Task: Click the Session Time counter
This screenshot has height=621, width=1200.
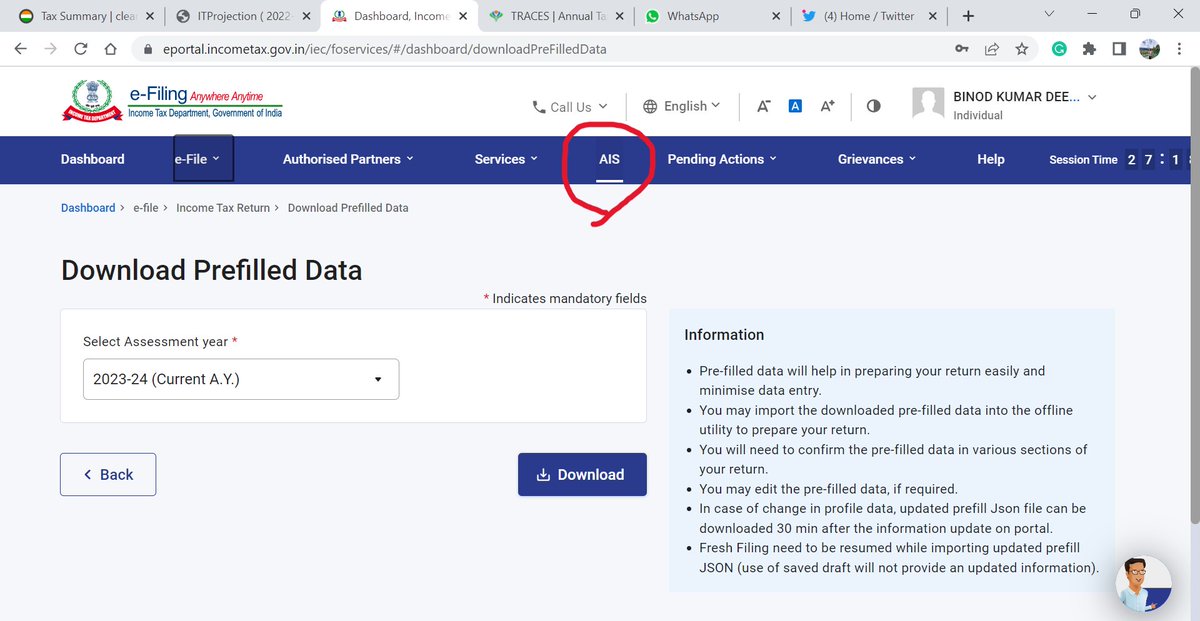Action: coord(1120,160)
